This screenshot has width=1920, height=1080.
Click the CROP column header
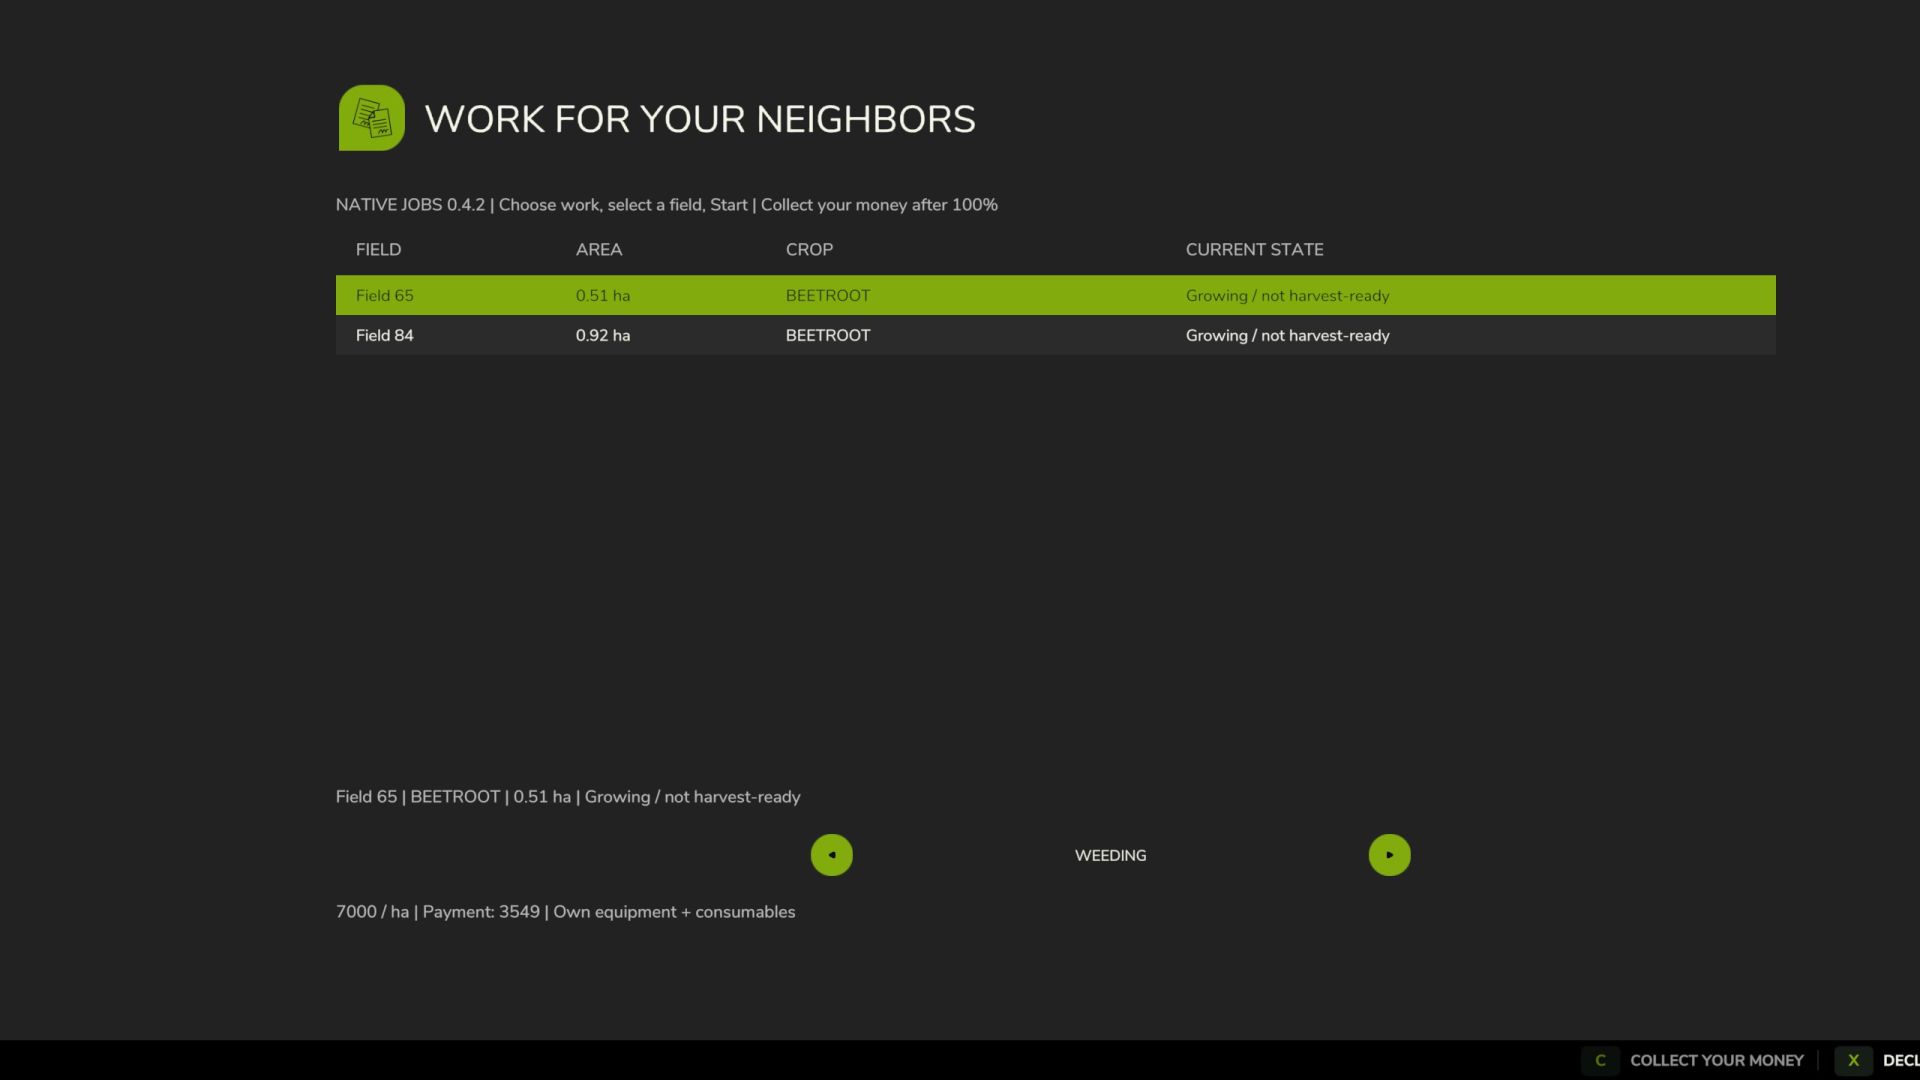tap(809, 250)
